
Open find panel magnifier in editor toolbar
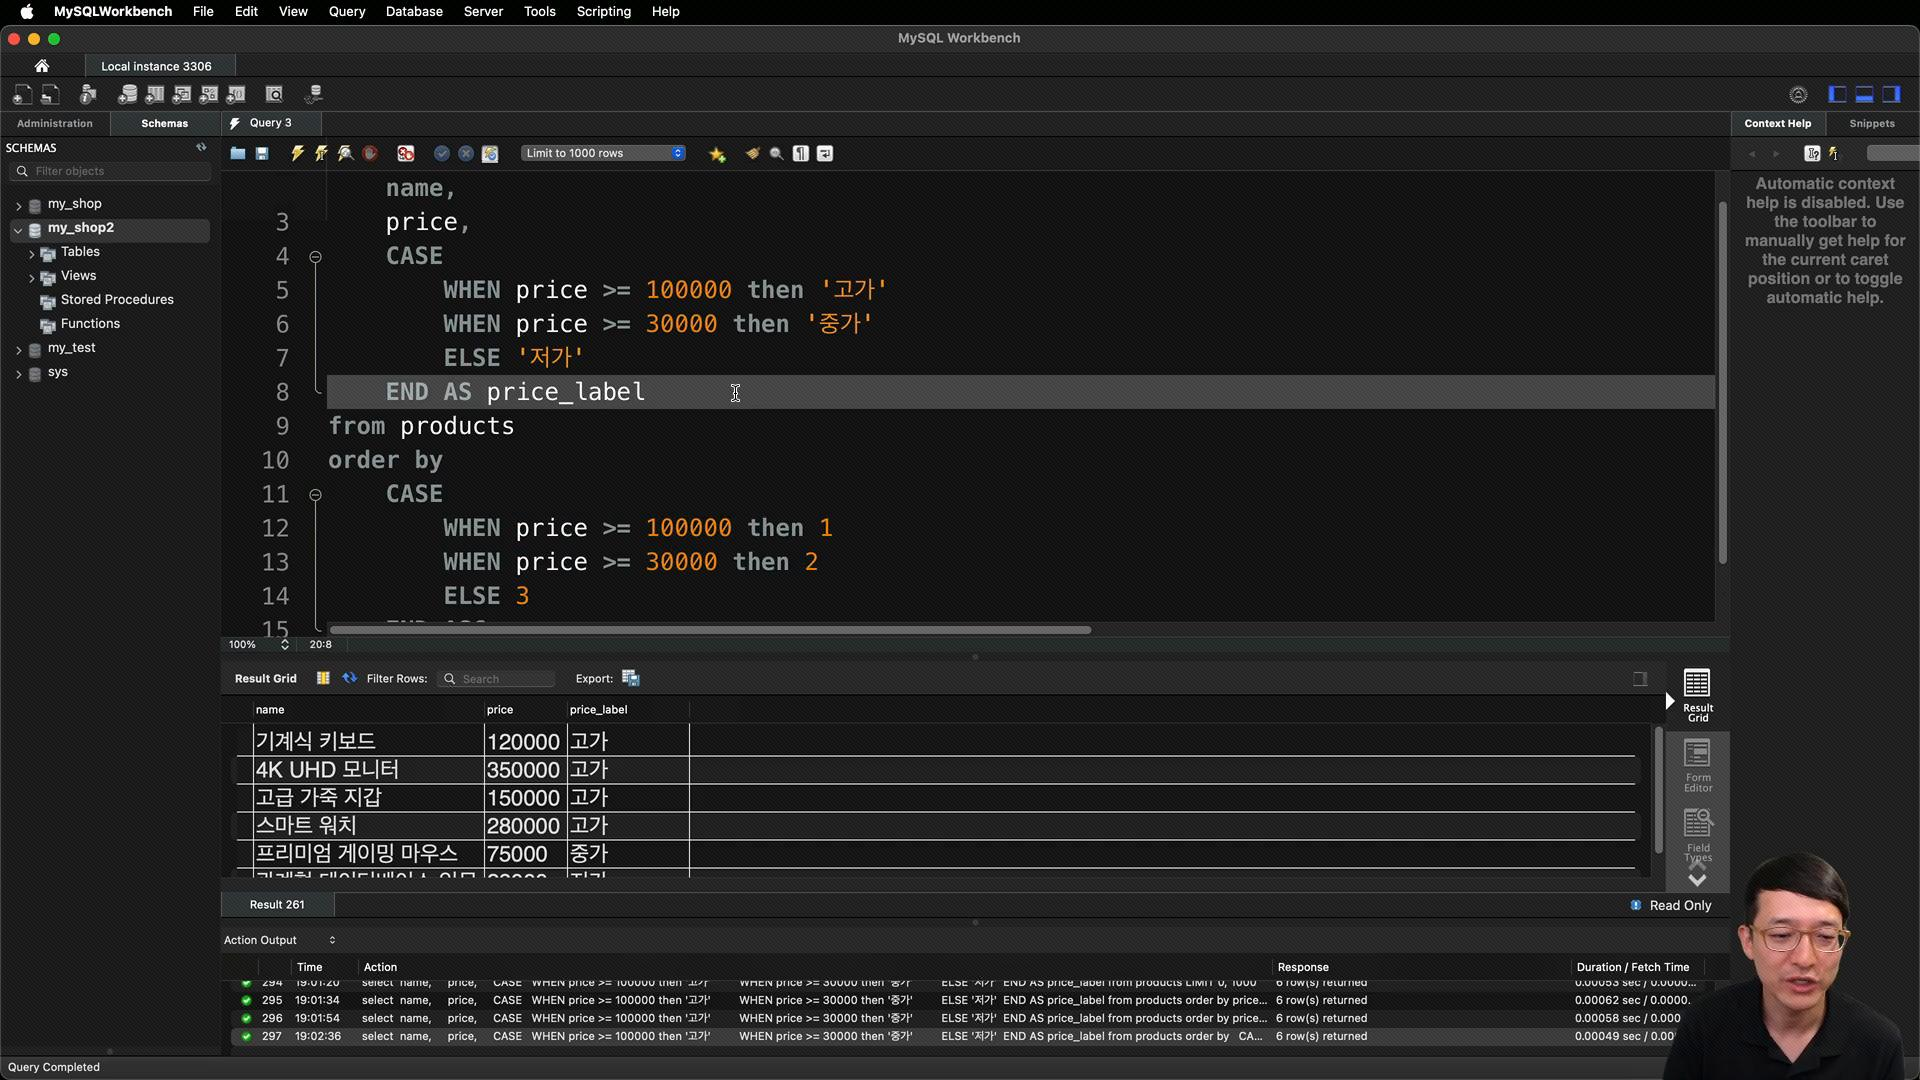(776, 153)
